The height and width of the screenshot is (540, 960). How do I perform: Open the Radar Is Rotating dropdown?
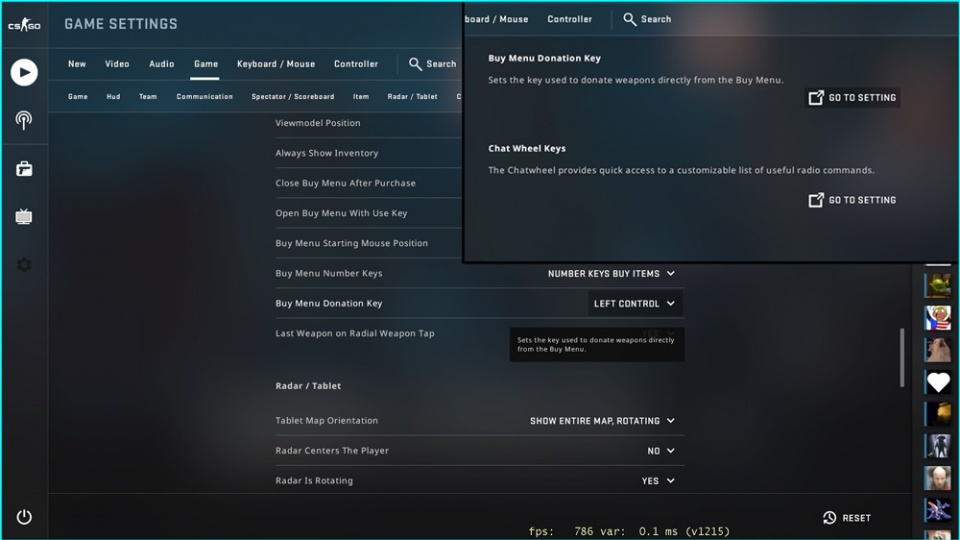click(658, 481)
